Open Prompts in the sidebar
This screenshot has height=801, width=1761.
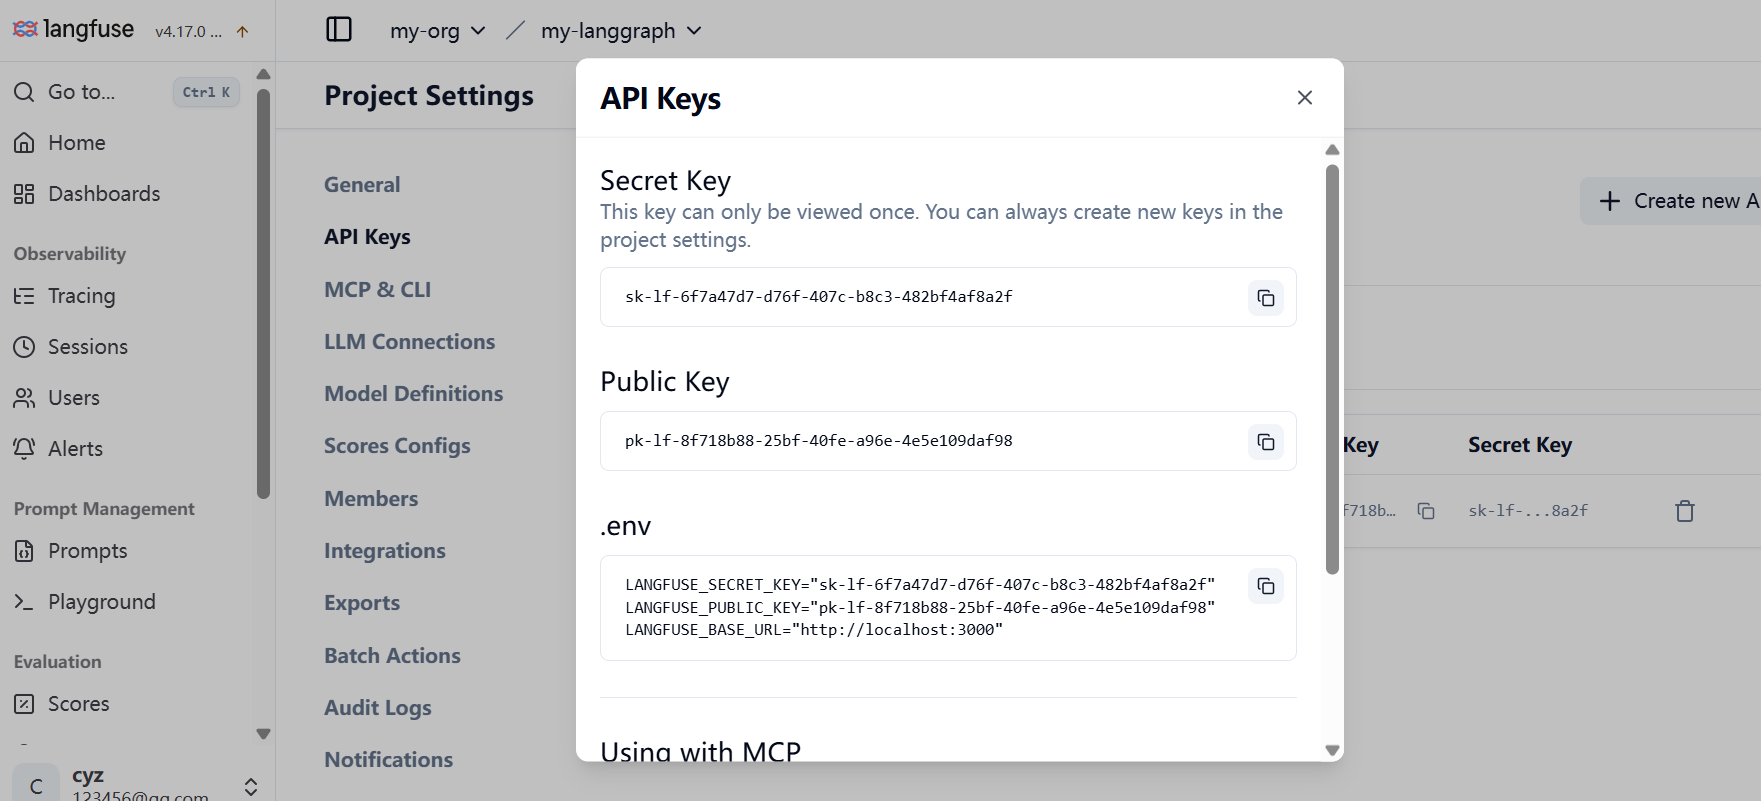click(126, 551)
